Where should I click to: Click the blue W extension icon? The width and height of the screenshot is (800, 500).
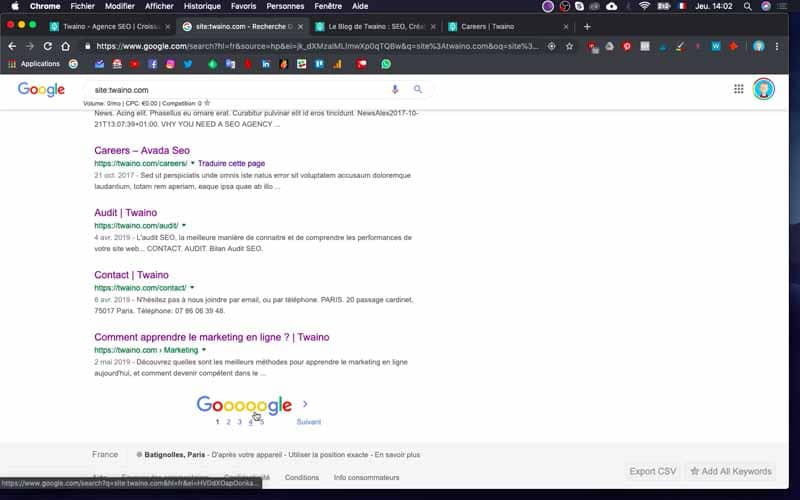pos(716,46)
